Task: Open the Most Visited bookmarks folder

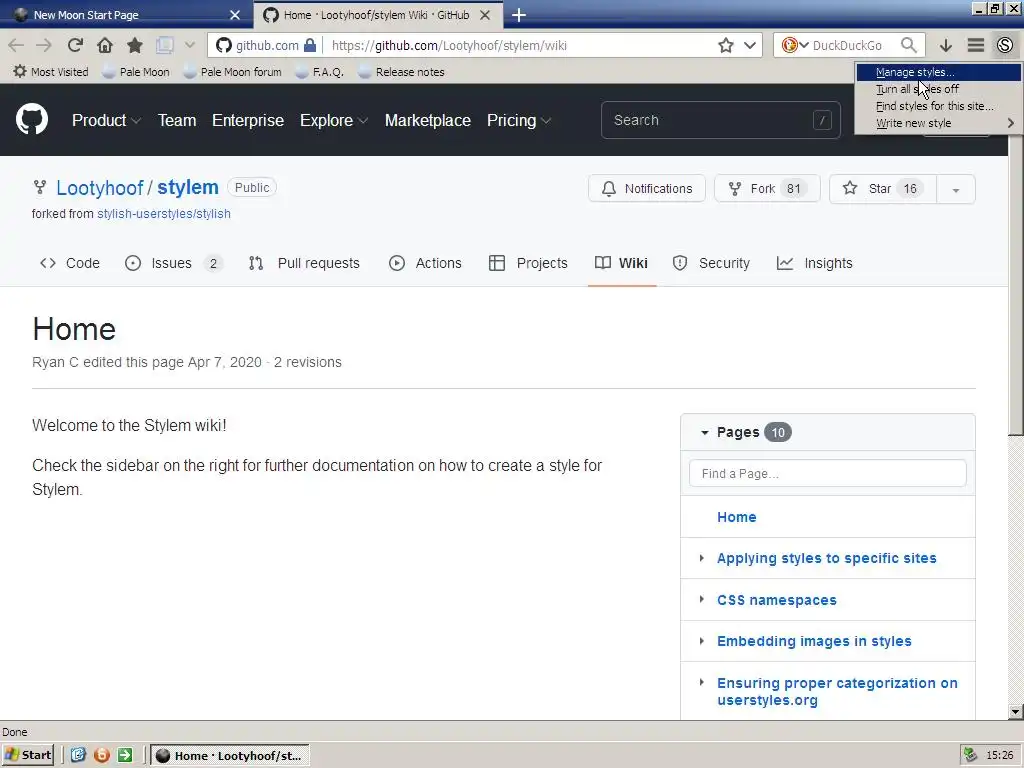Action: (51, 72)
